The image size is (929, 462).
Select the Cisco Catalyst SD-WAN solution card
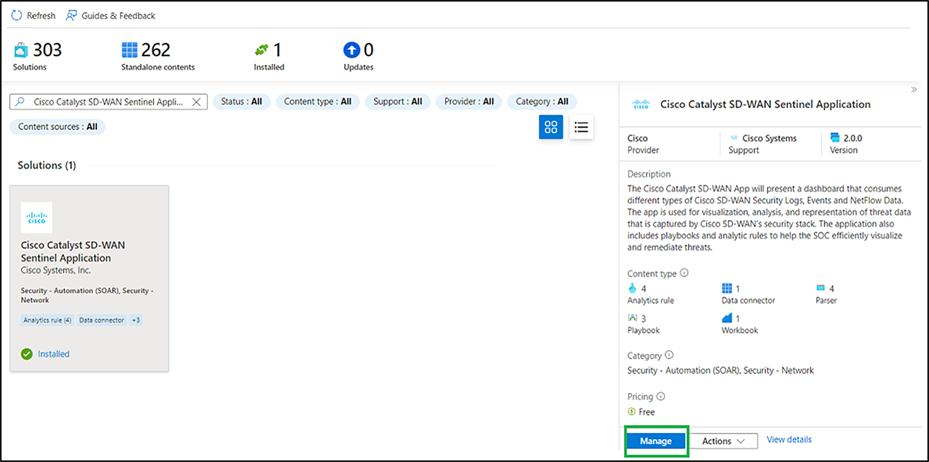click(89, 278)
